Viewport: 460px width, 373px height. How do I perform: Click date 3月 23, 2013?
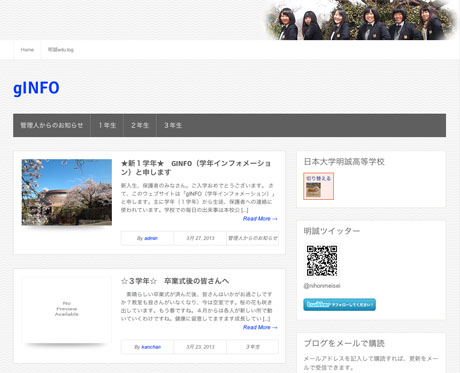200,347
